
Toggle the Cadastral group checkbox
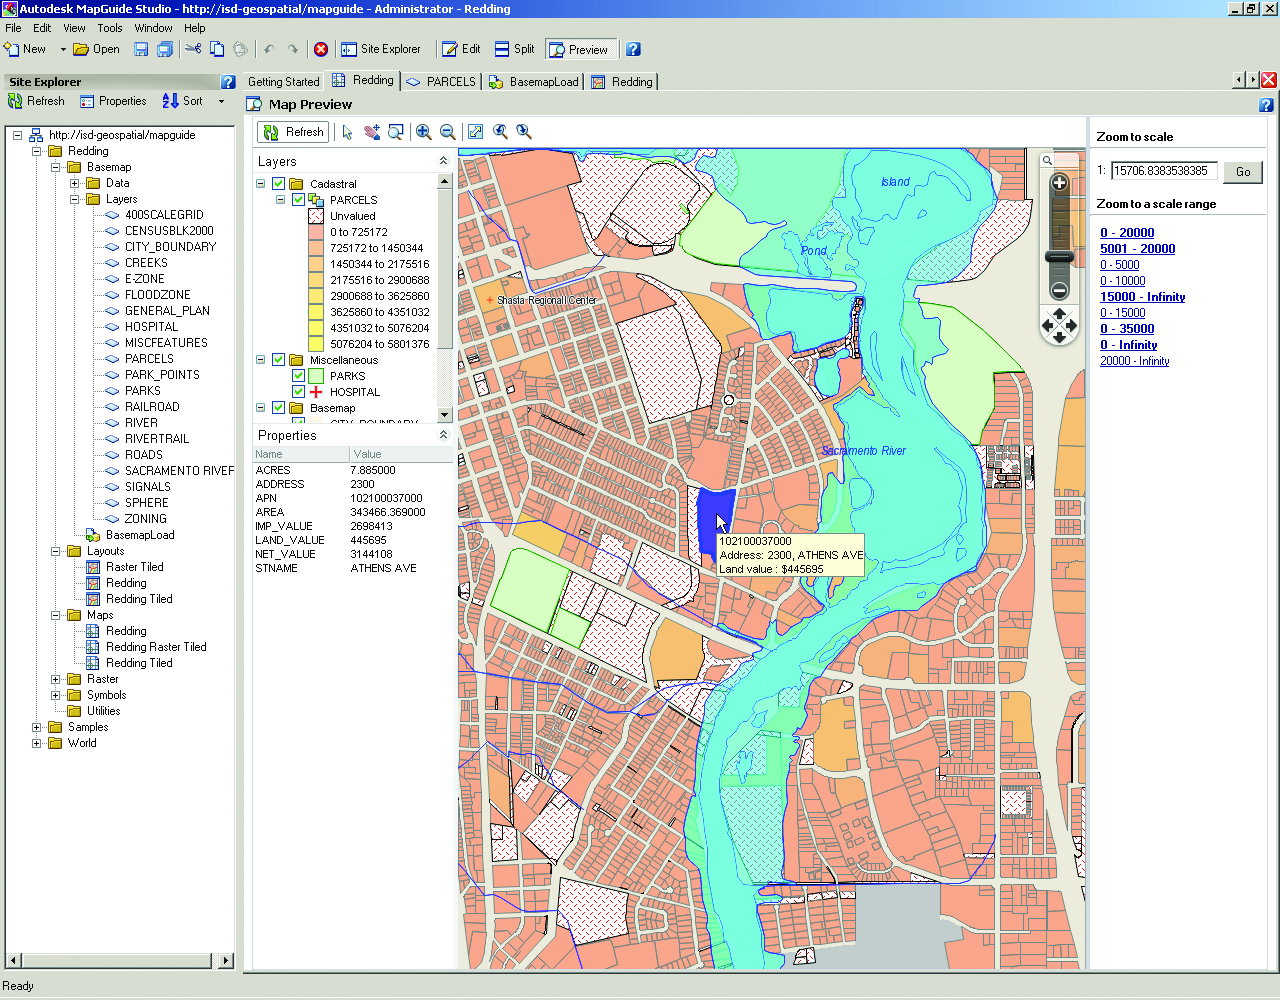point(279,184)
